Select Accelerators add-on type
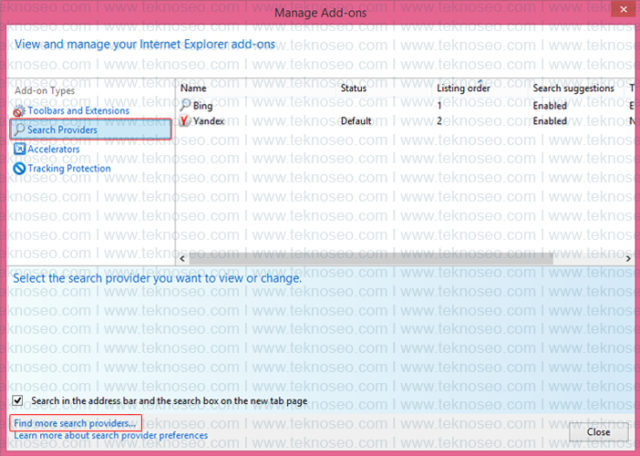Screen dimensions: 640x456 pos(53,149)
